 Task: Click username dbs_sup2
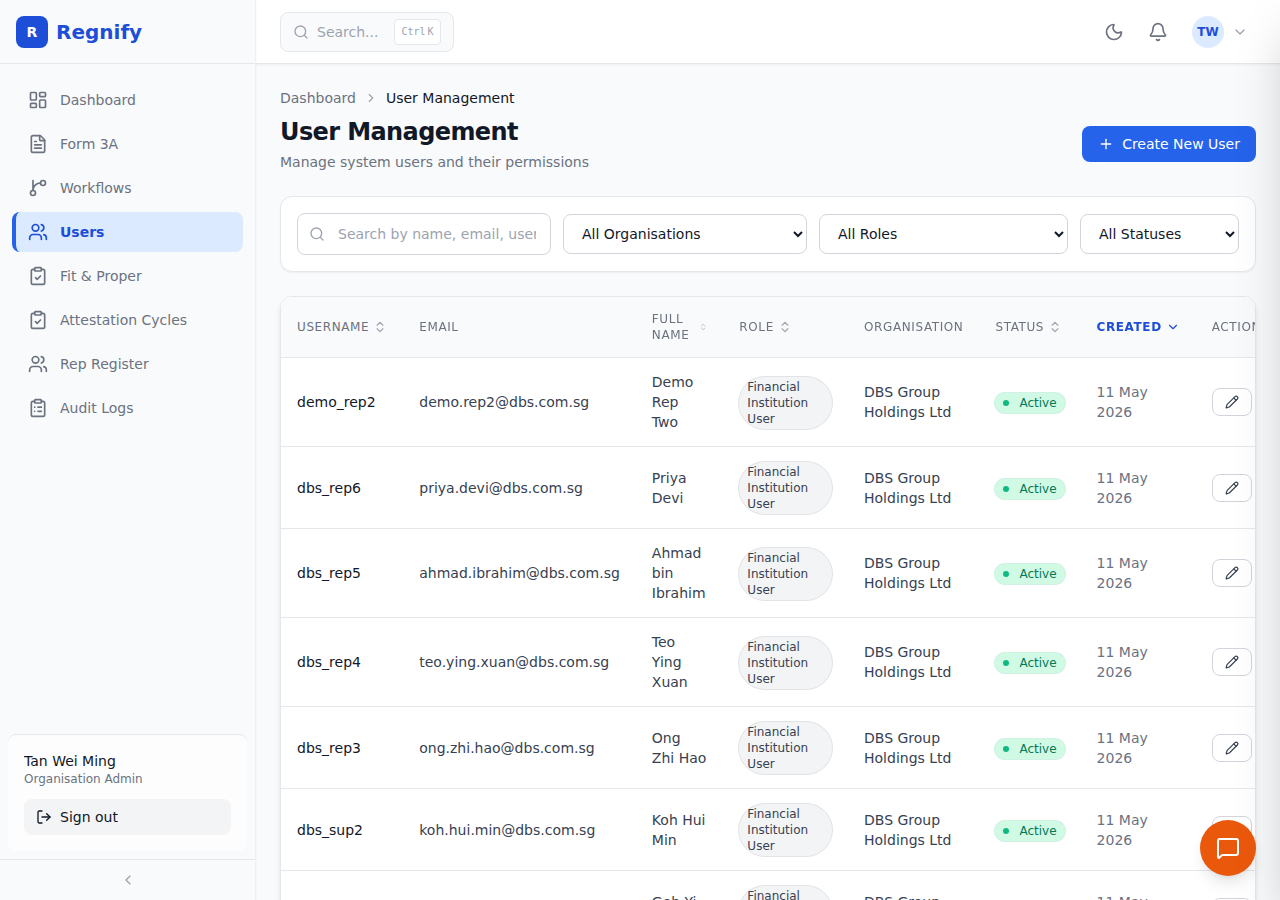(330, 830)
